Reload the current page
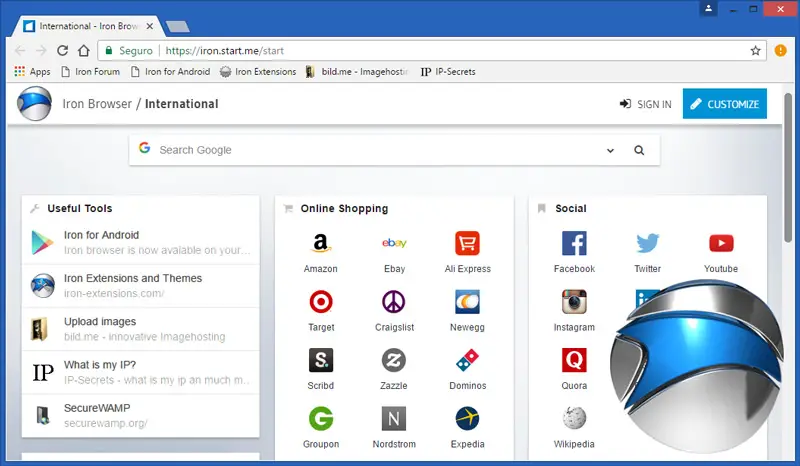The height and width of the screenshot is (466, 800). coord(62,51)
